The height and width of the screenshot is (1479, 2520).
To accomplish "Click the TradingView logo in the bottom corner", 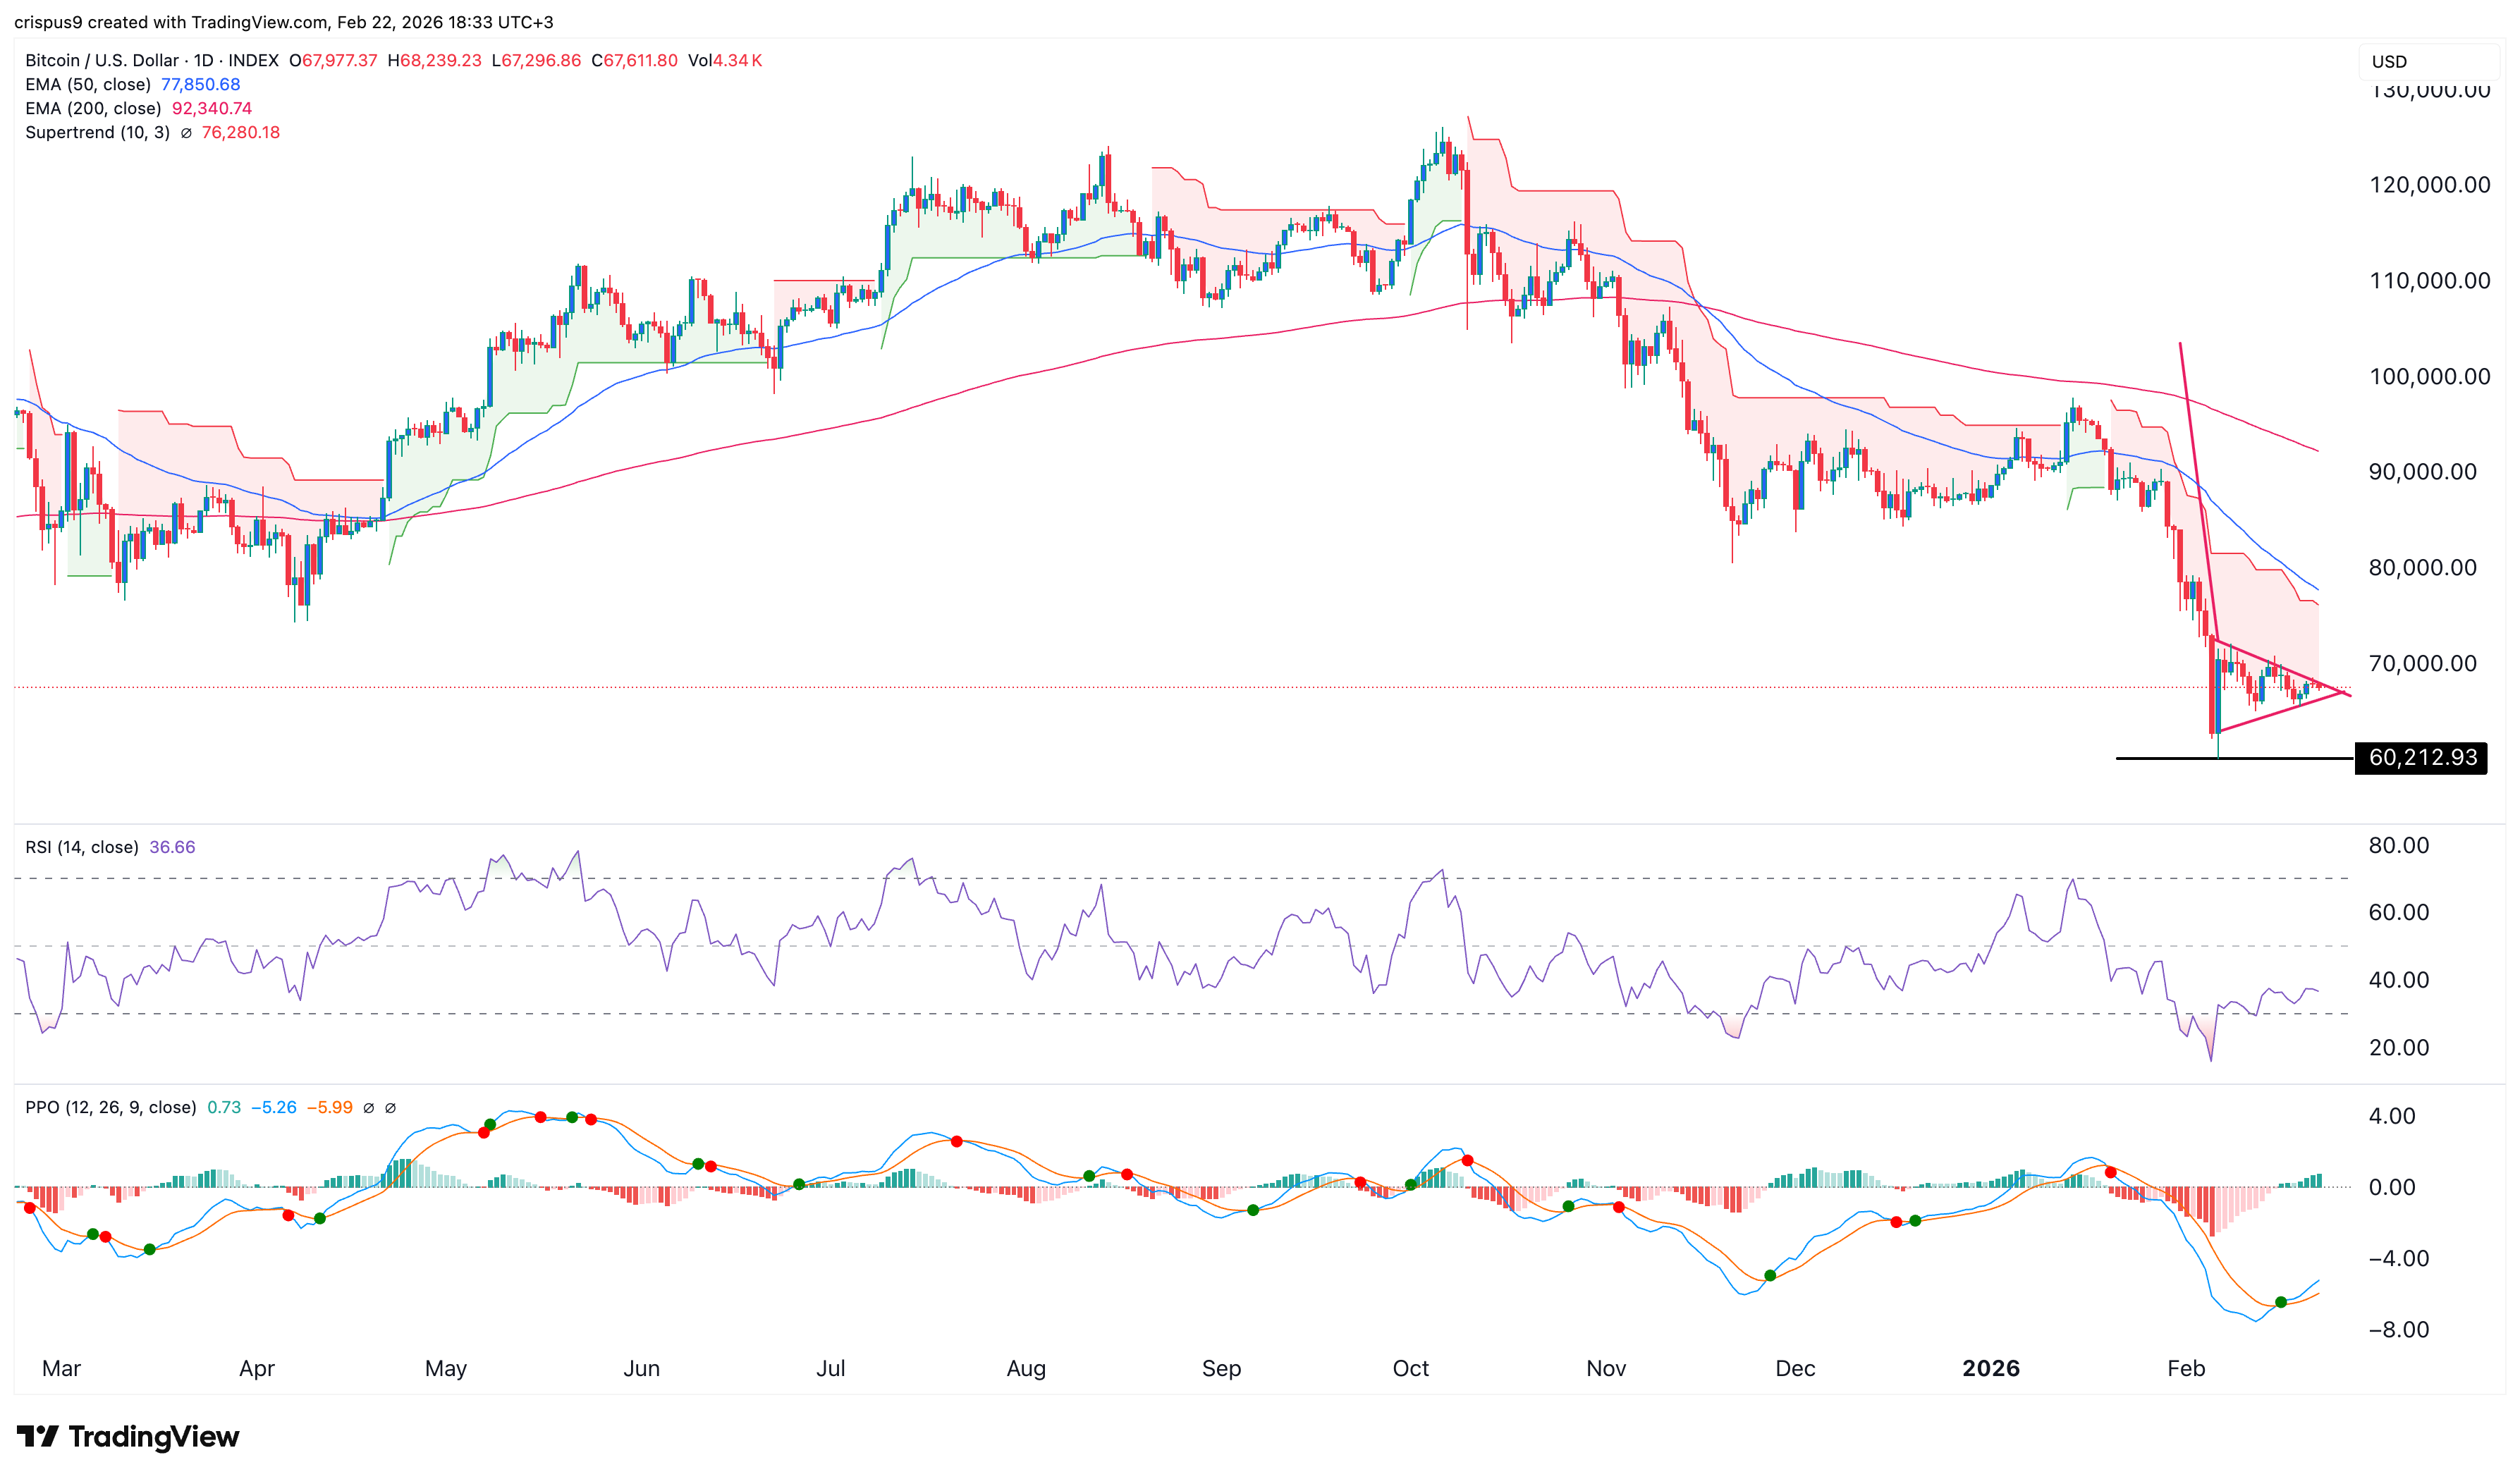I will [x=130, y=1437].
